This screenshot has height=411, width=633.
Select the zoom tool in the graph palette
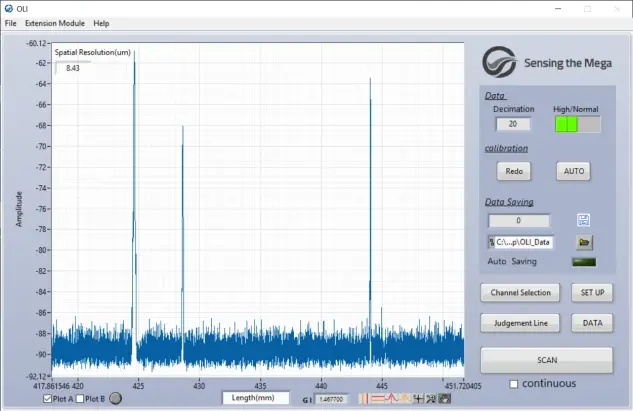[x=430, y=399]
